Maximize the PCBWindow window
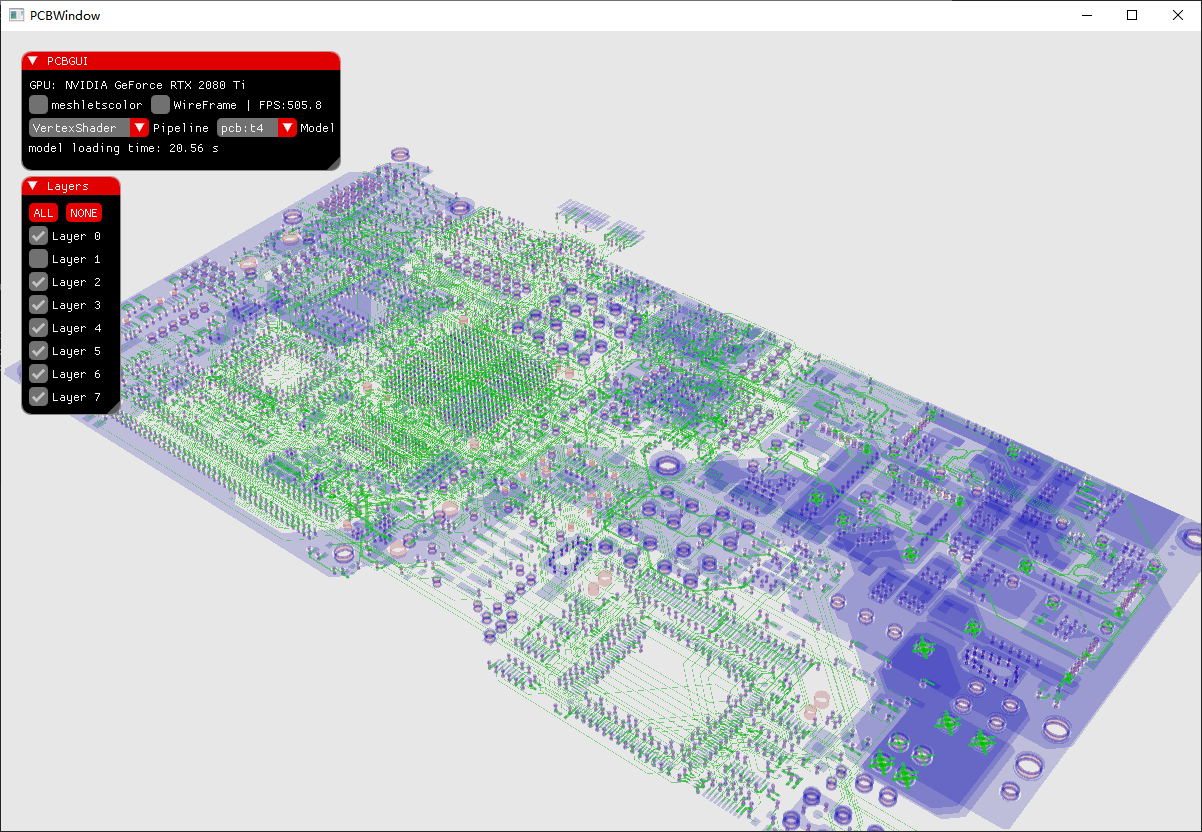The height and width of the screenshot is (832, 1202). [1132, 15]
